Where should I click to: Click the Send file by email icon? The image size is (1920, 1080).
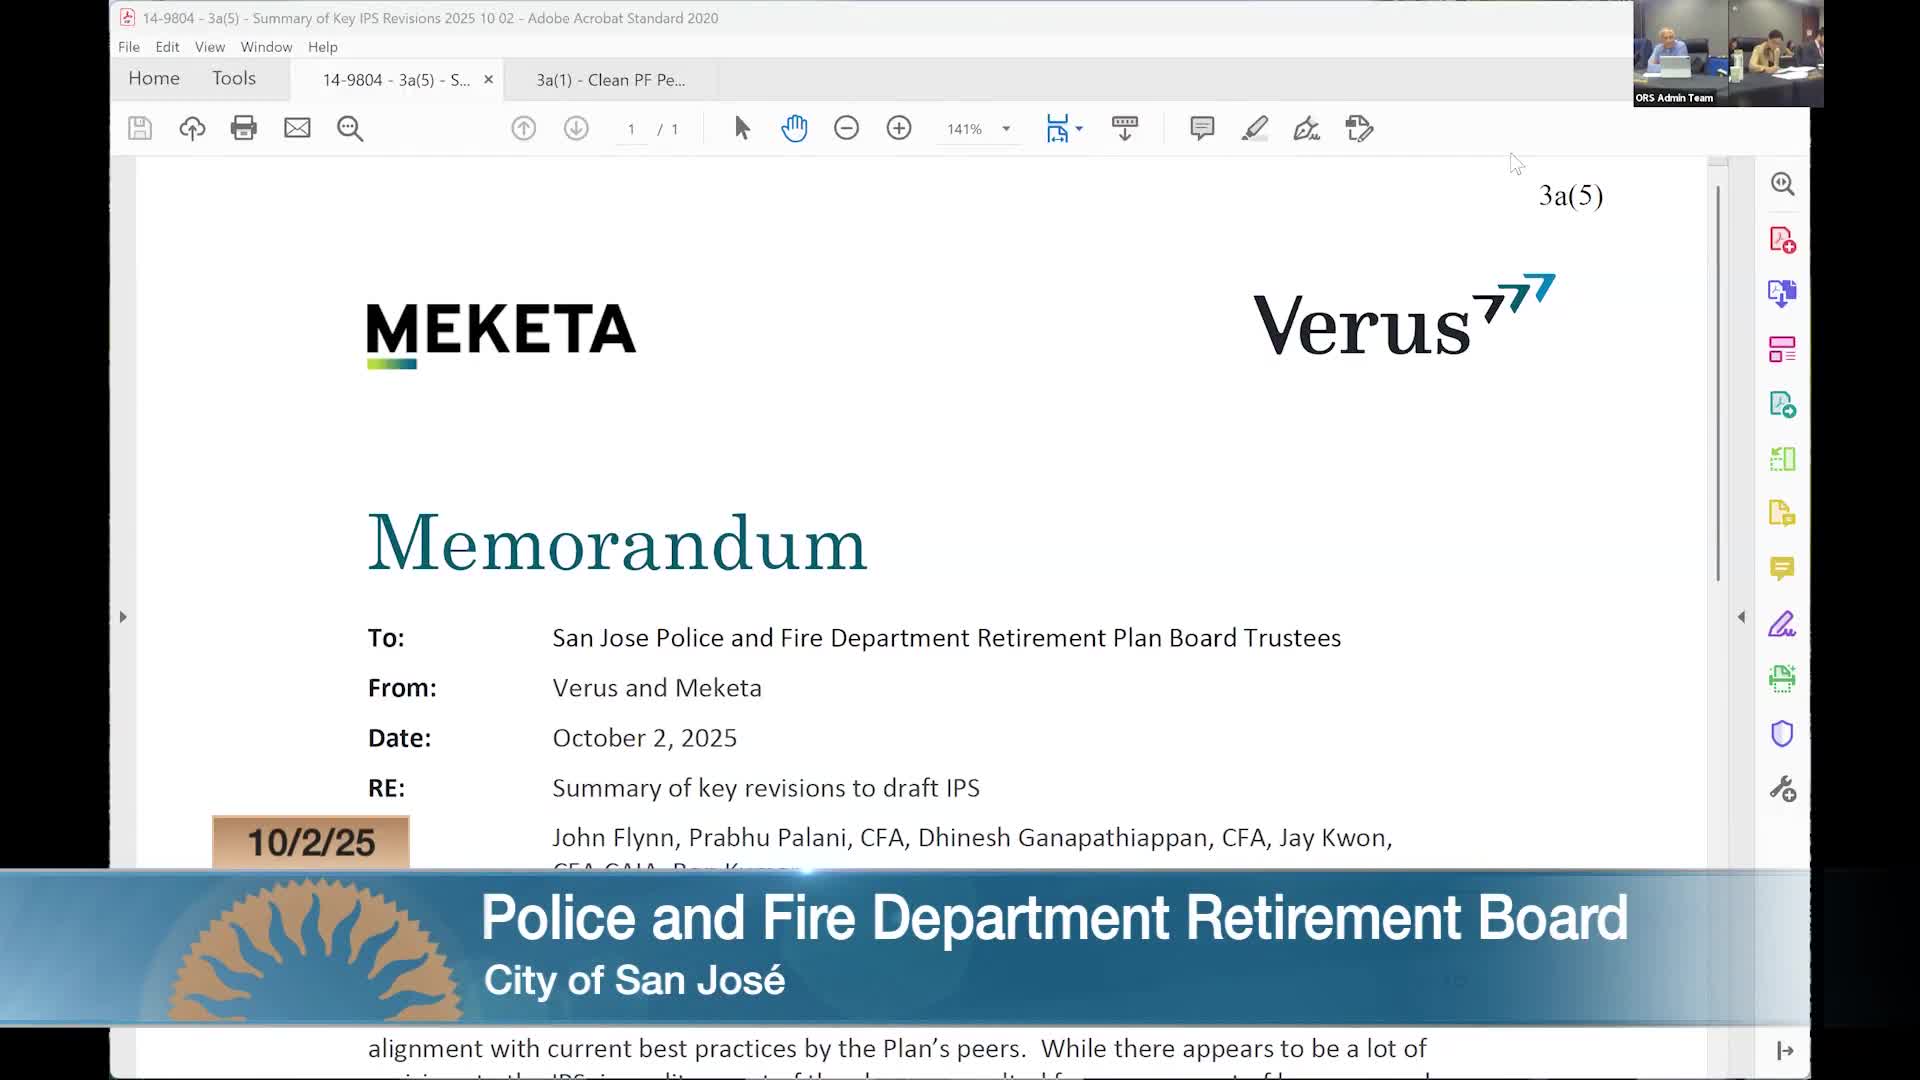[x=297, y=128]
